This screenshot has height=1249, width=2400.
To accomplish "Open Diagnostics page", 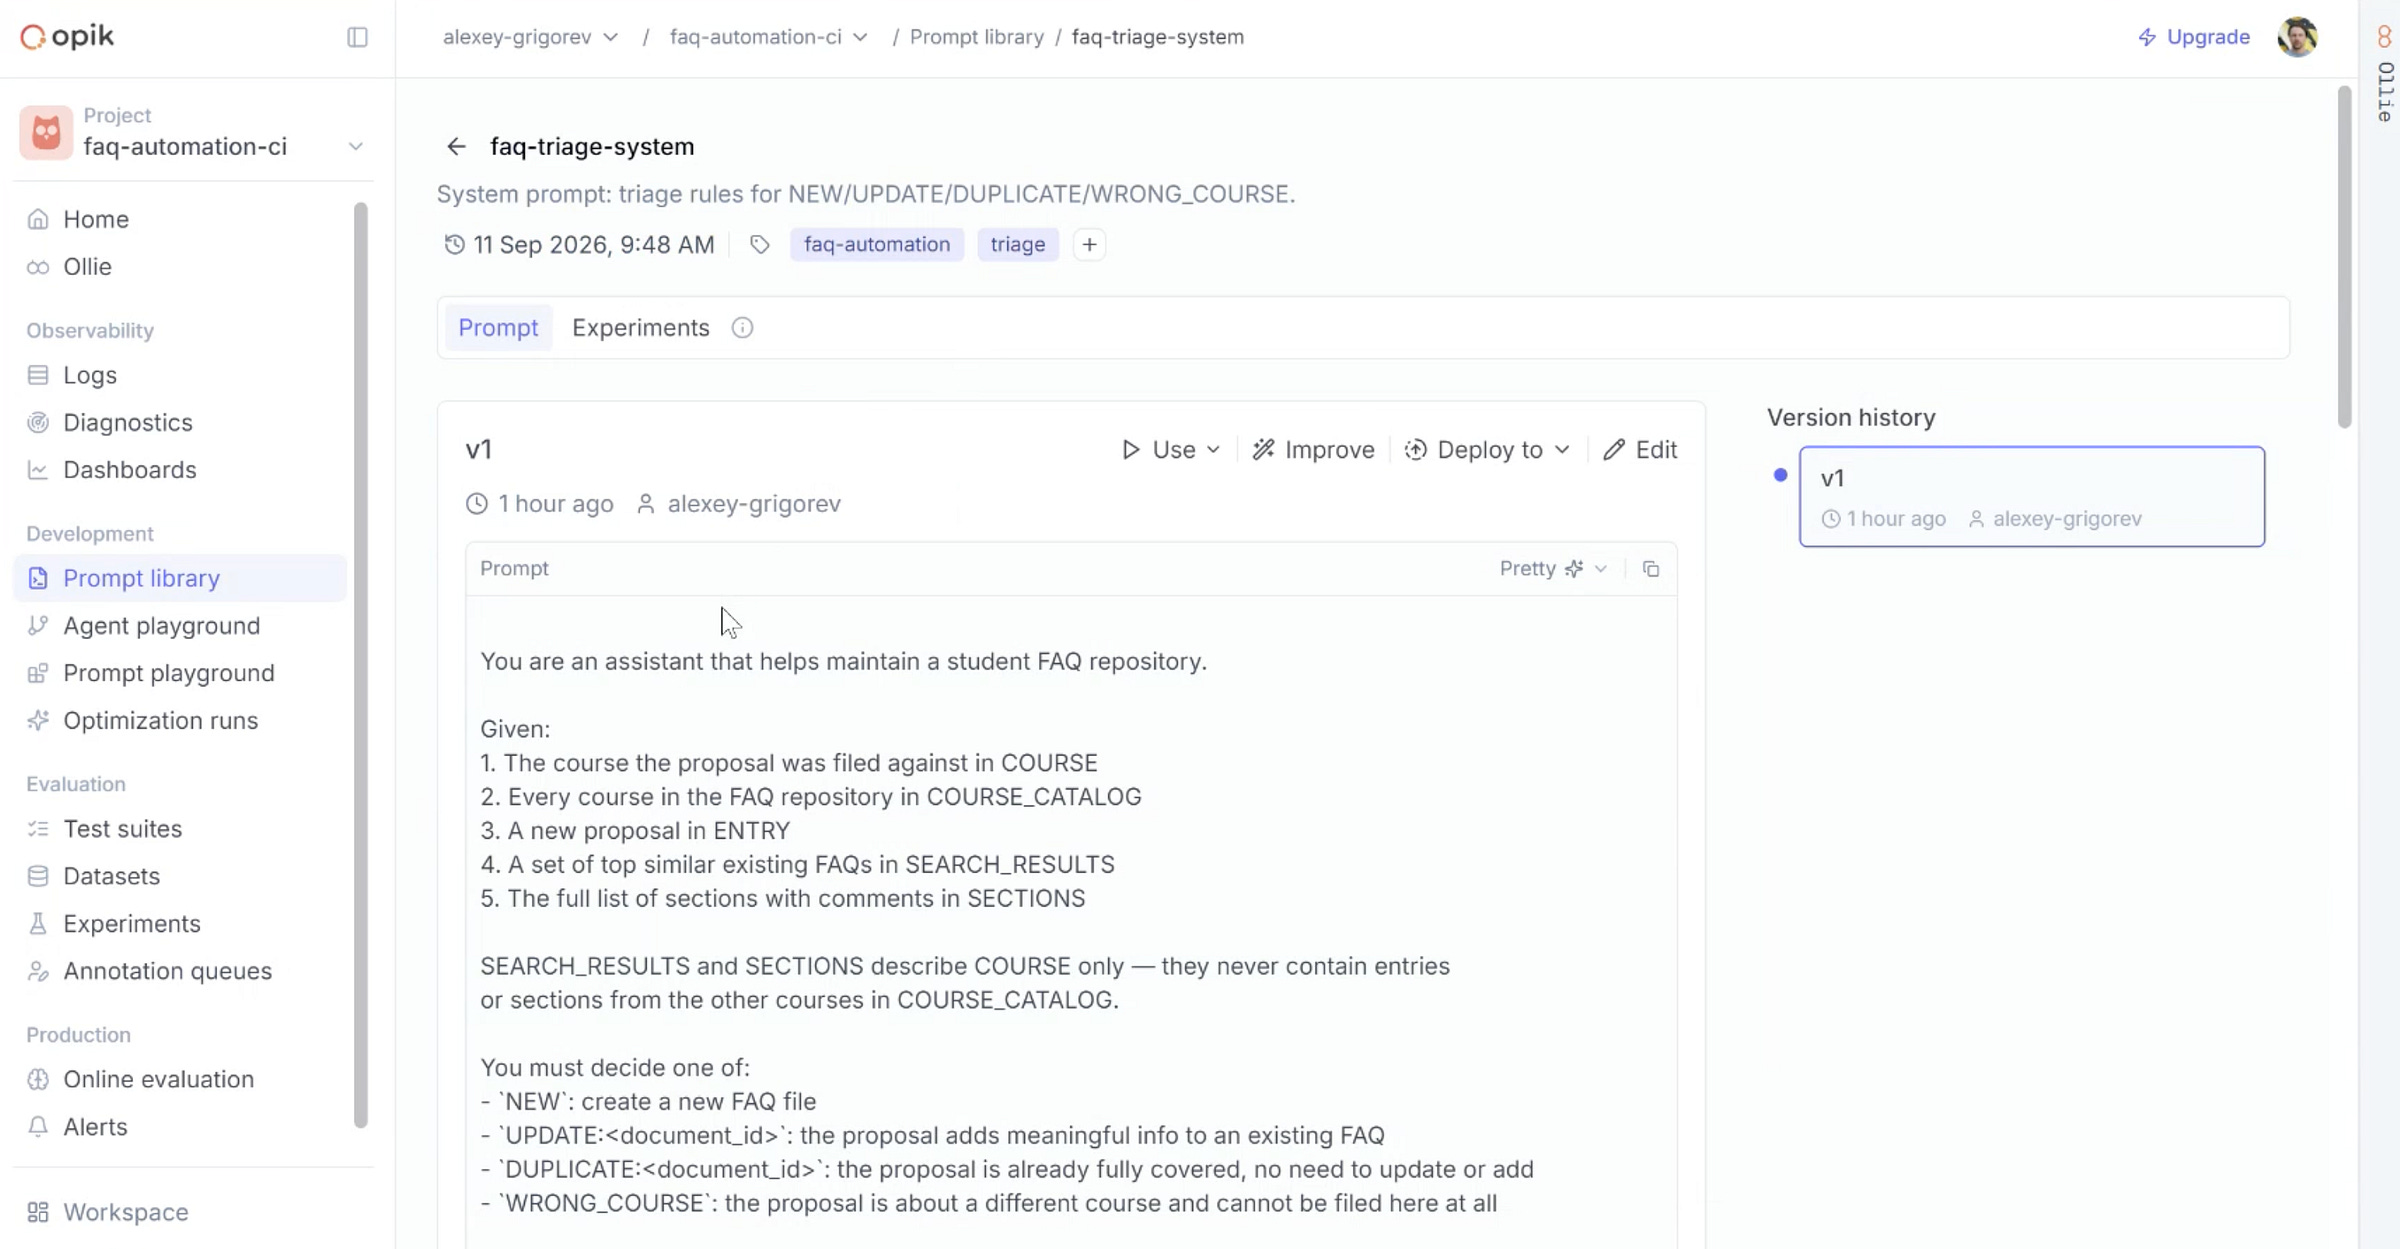I will pyautogui.click(x=180, y=422).
